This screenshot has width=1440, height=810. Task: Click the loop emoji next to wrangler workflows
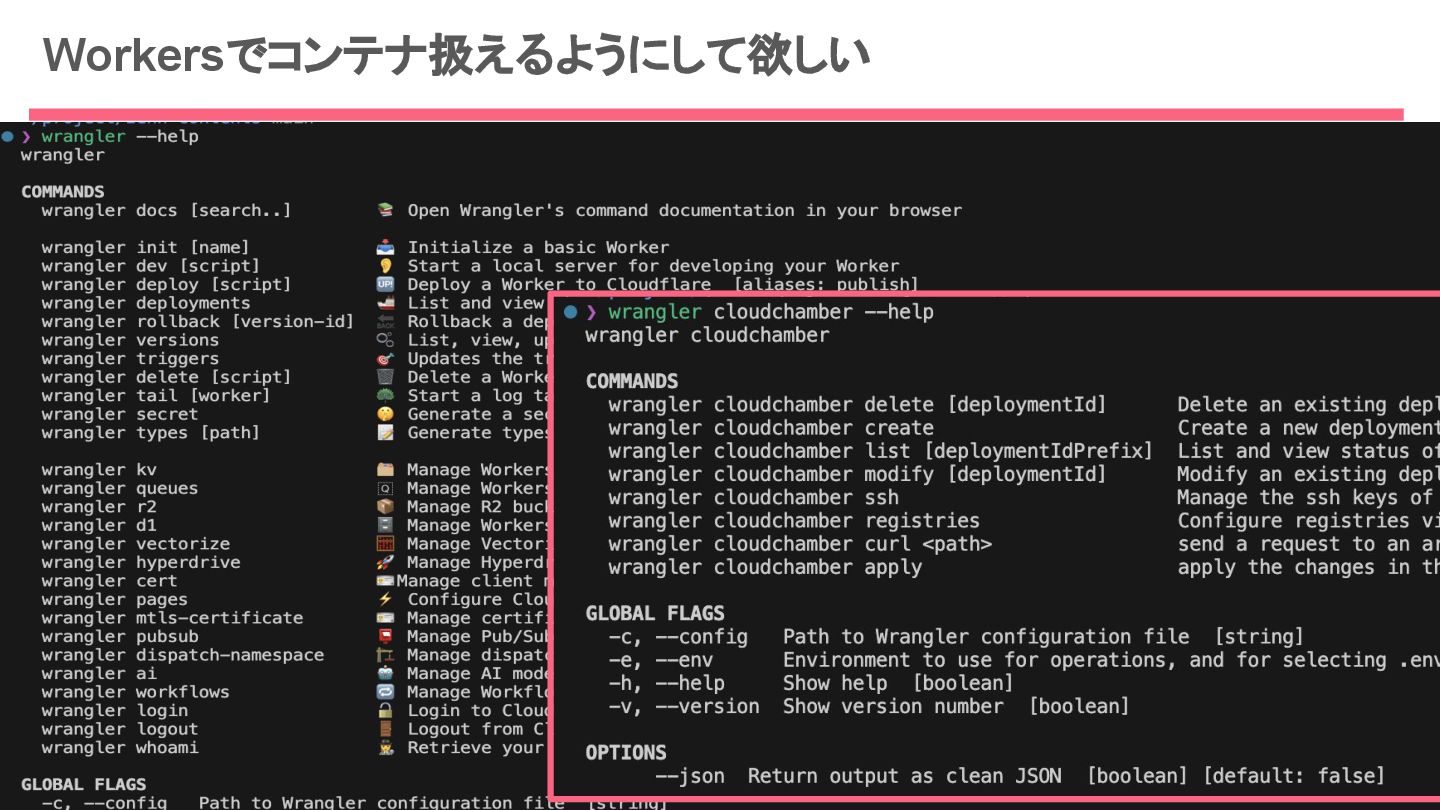pyautogui.click(x=385, y=692)
